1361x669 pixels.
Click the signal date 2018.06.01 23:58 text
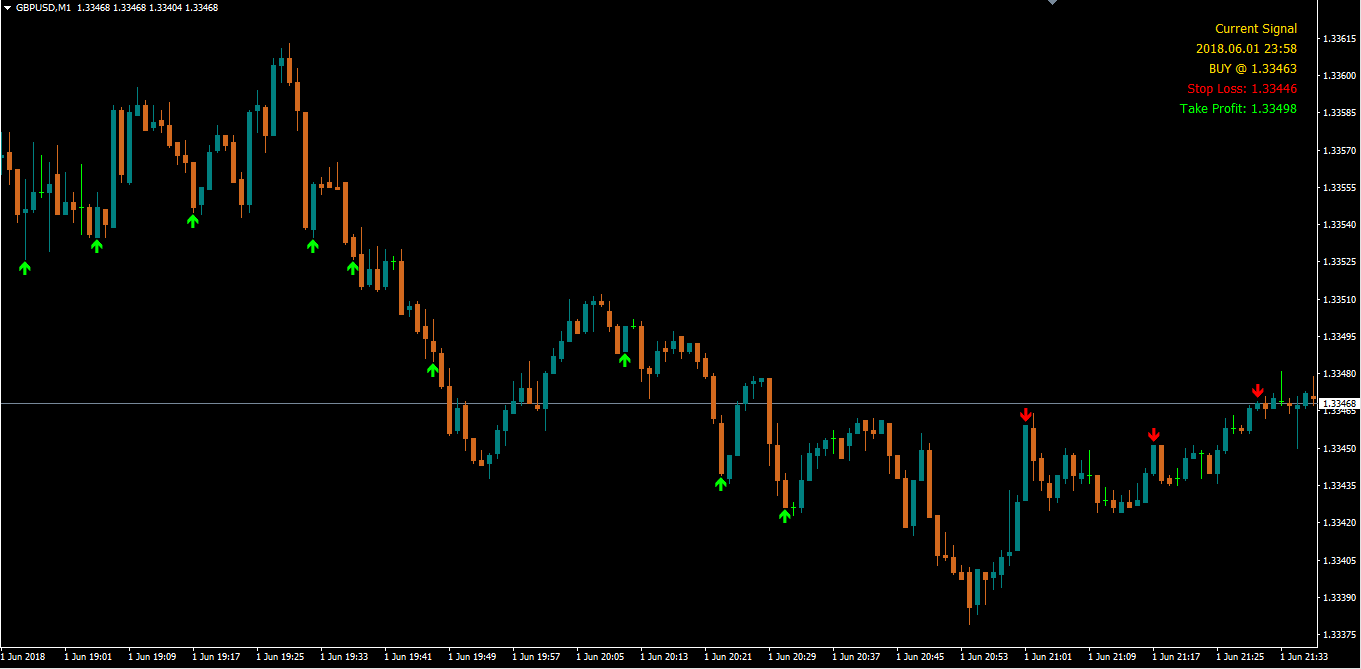tap(1247, 49)
